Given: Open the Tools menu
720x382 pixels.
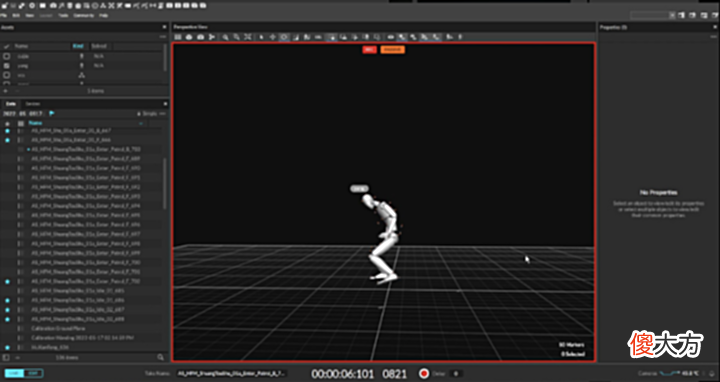Looking at the screenshot, I should pyautogui.click(x=63, y=15).
